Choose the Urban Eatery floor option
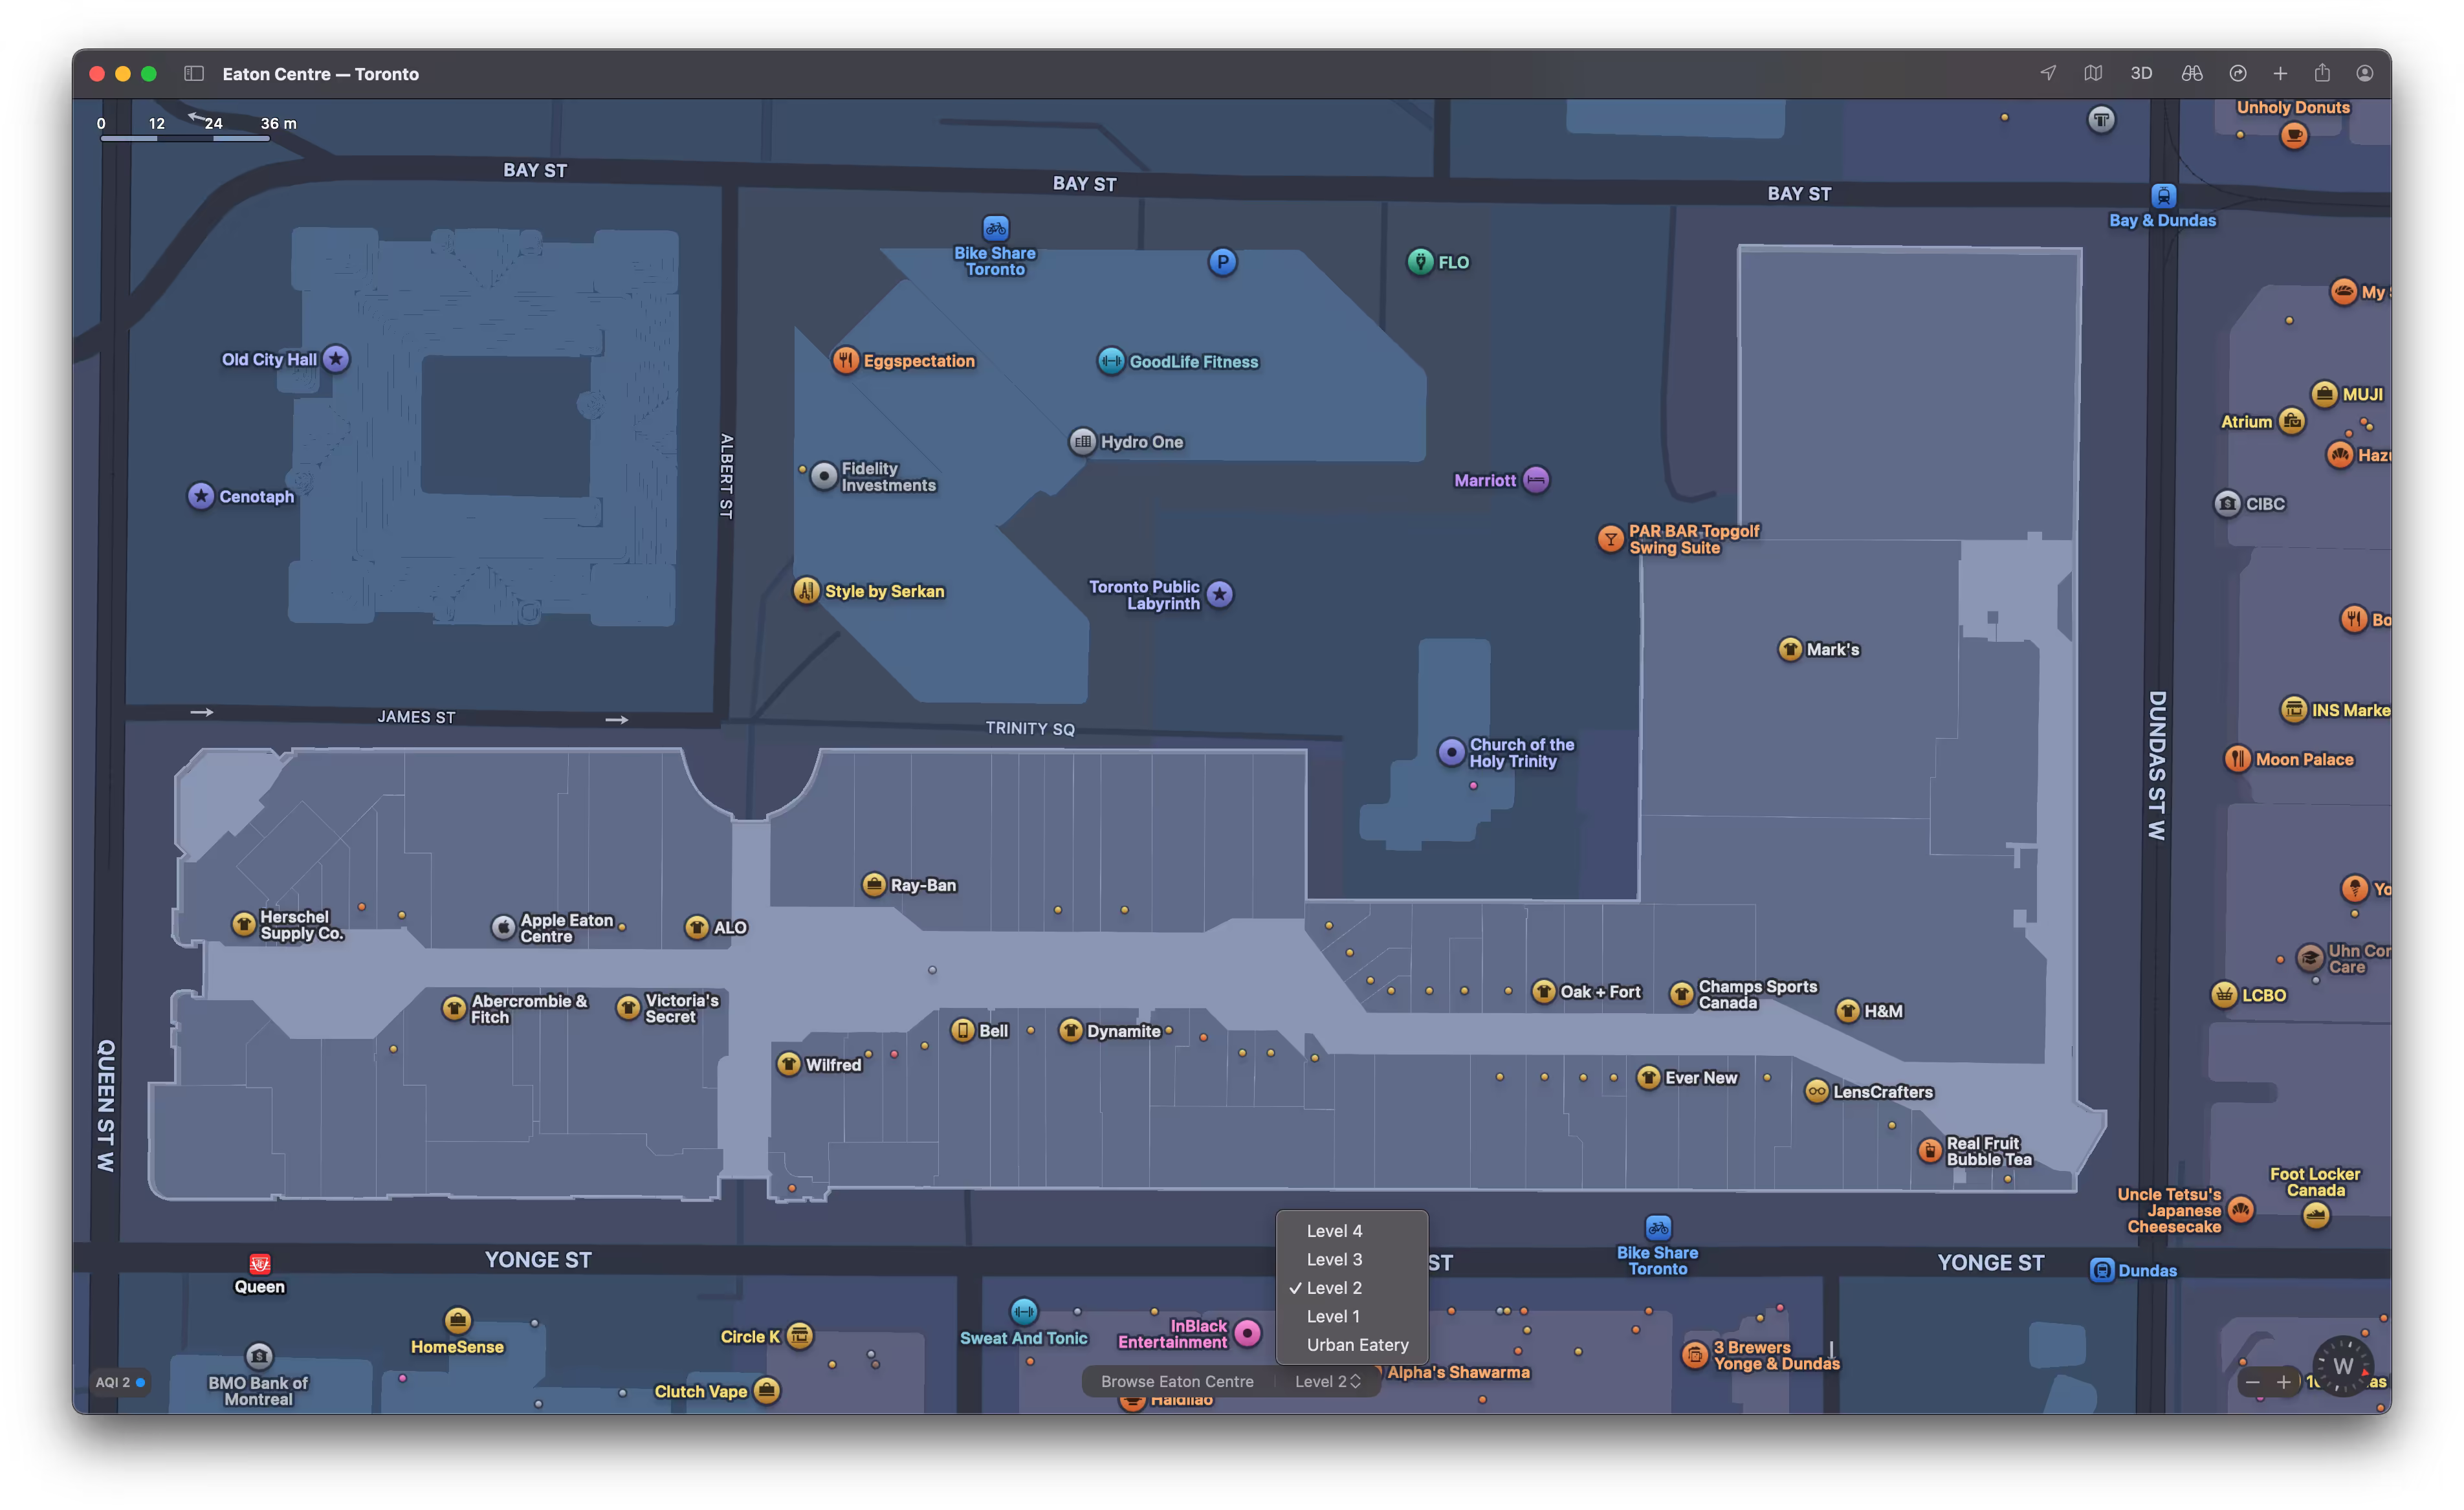This screenshot has width=2464, height=1510. tap(1357, 1345)
